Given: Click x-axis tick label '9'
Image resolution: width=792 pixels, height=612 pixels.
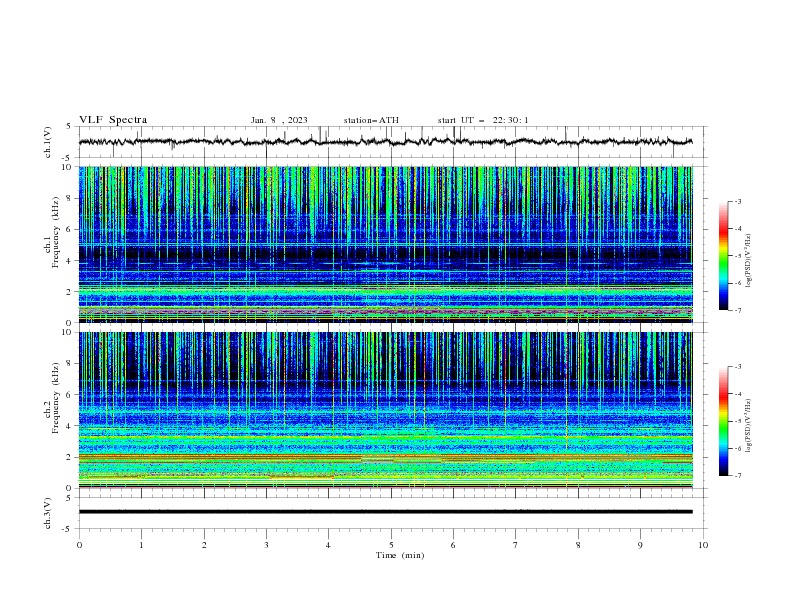Looking at the screenshot, I should click(x=640, y=545).
